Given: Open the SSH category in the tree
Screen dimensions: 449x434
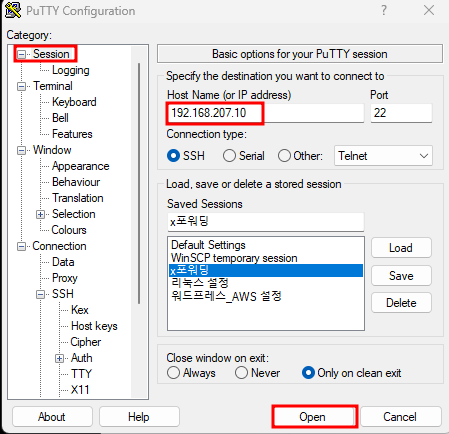Looking at the screenshot, I should pyautogui.click(x=63, y=294).
